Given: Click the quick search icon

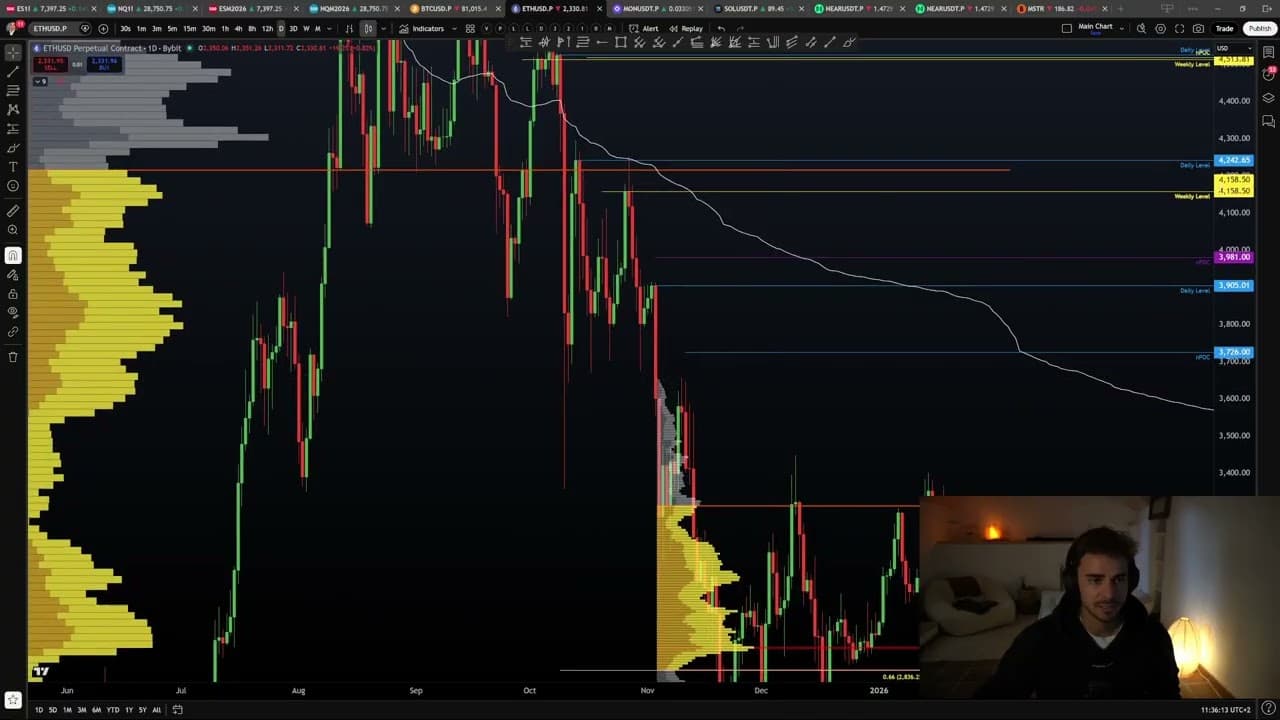Looking at the screenshot, I should (x=1141, y=28).
